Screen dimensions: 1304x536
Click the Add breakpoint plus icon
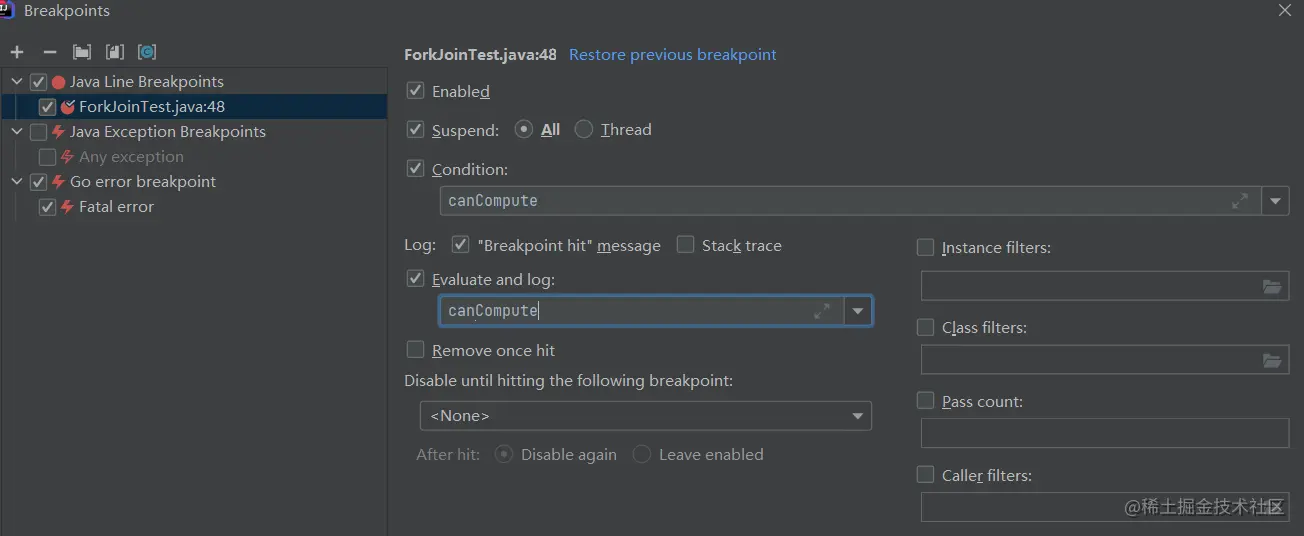(x=17, y=52)
